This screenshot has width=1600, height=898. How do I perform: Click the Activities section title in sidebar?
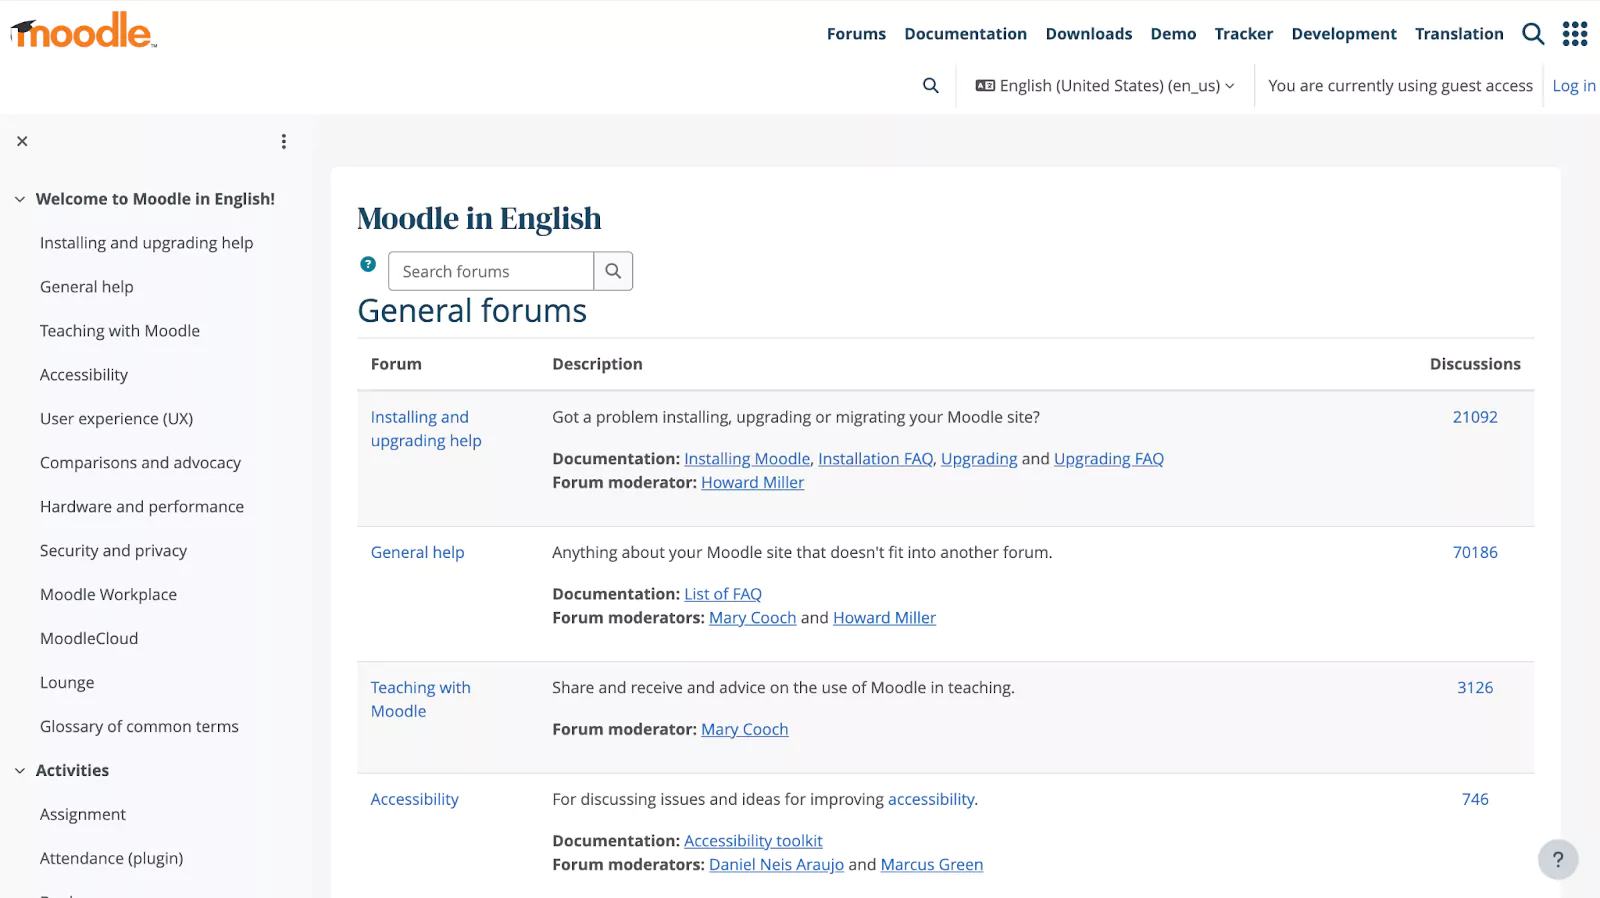click(x=72, y=771)
